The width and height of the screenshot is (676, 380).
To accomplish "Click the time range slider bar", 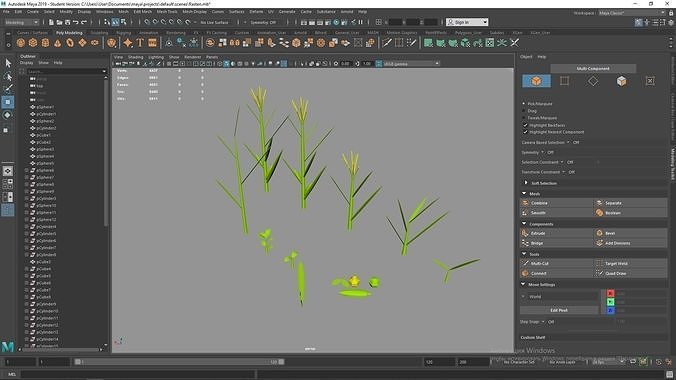I will 179,362.
